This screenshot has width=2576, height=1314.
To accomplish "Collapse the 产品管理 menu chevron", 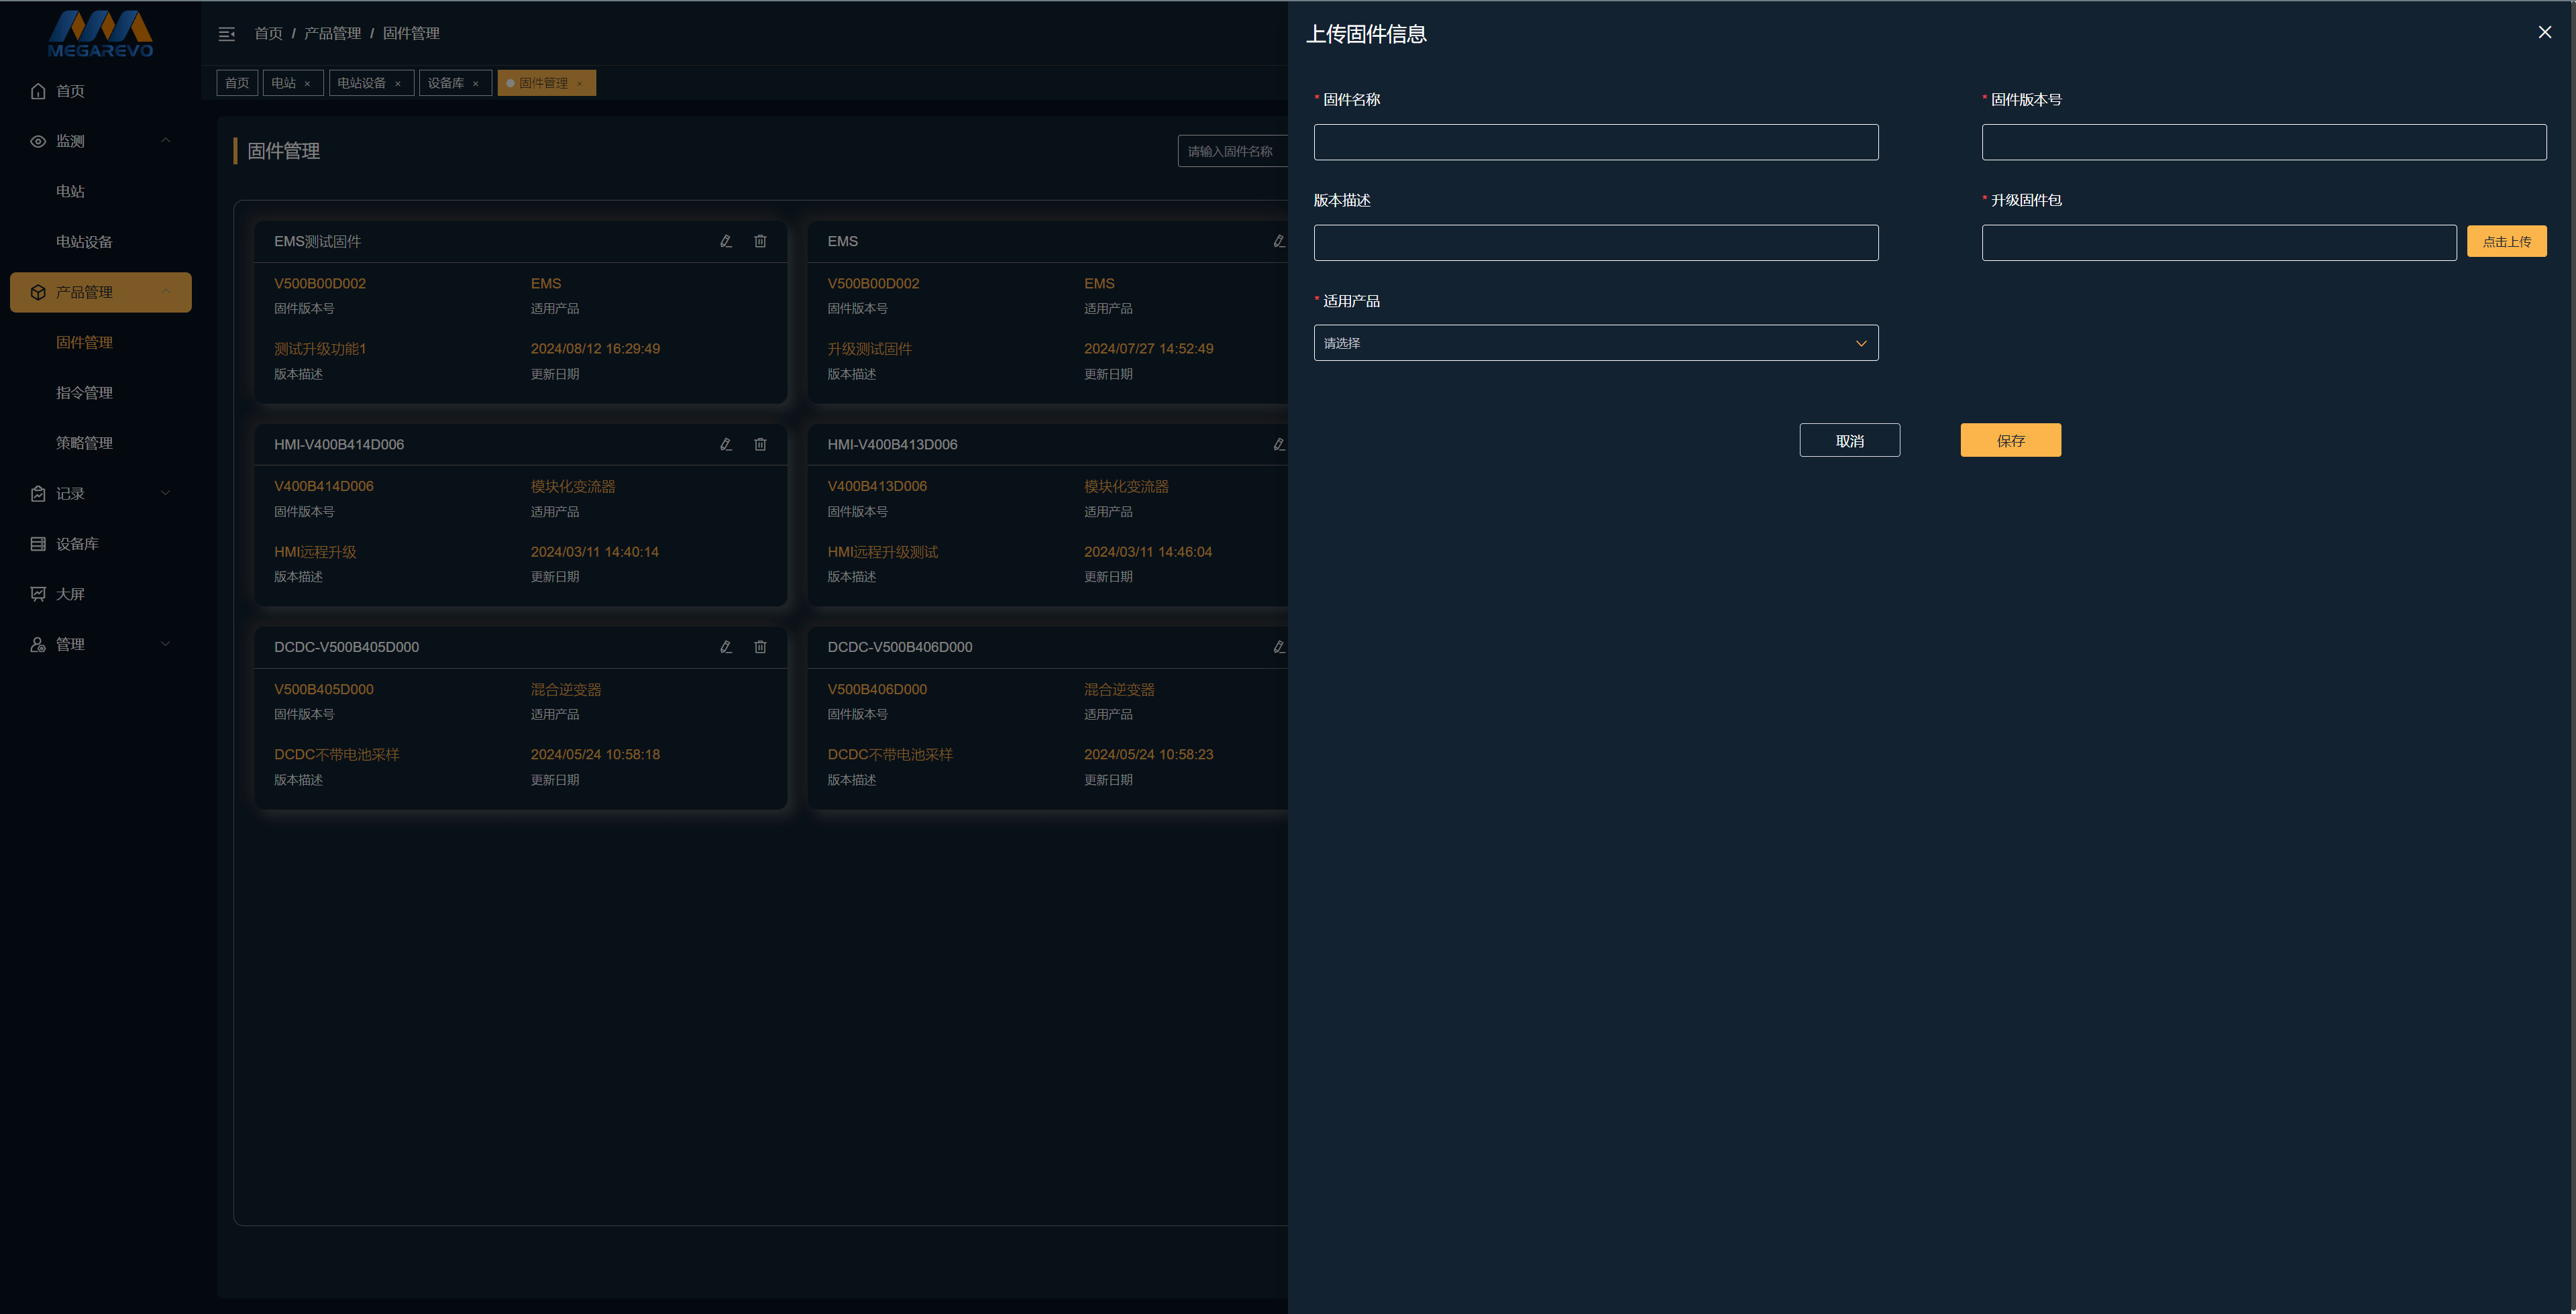I will click(x=166, y=292).
